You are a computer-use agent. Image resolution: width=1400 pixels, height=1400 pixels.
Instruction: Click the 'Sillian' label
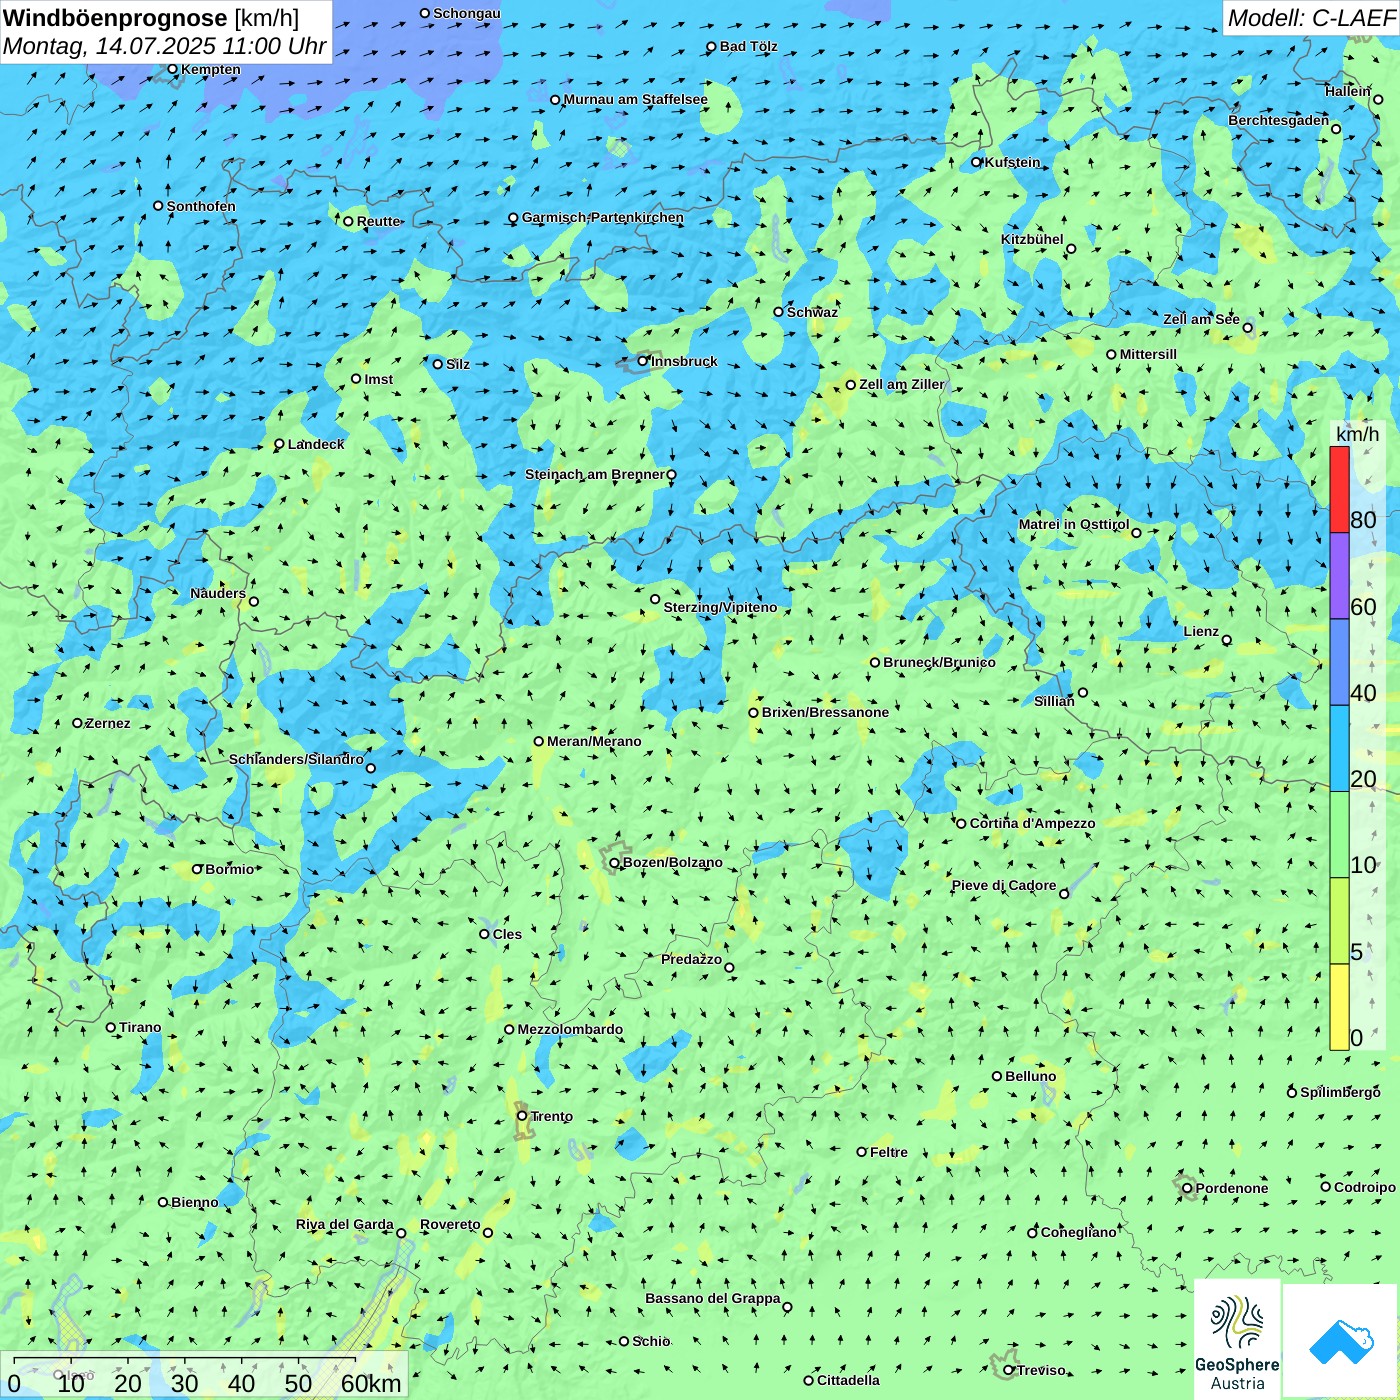[x=1054, y=701]
